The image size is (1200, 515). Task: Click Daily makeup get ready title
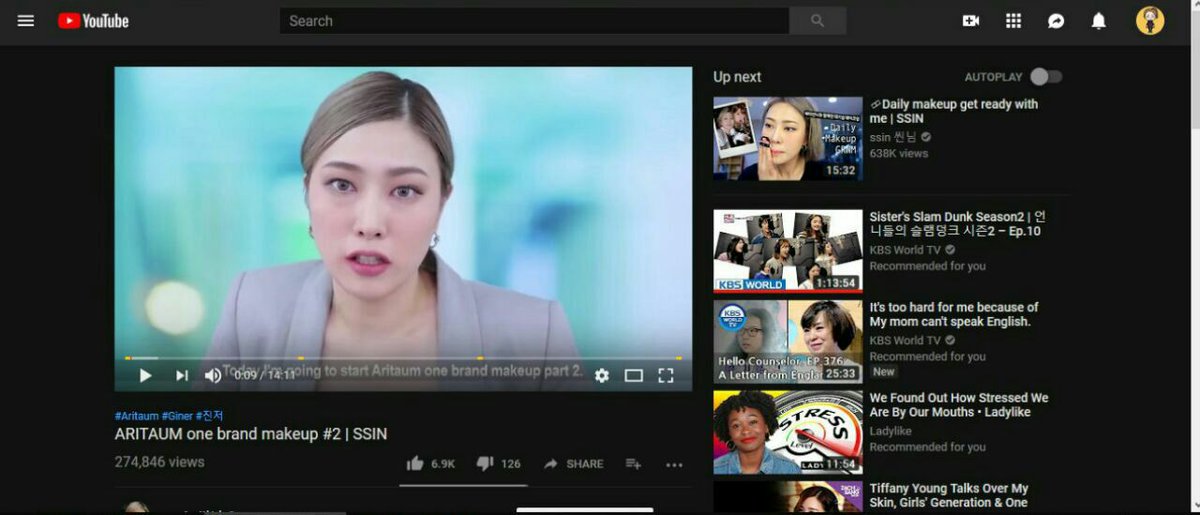954,111
